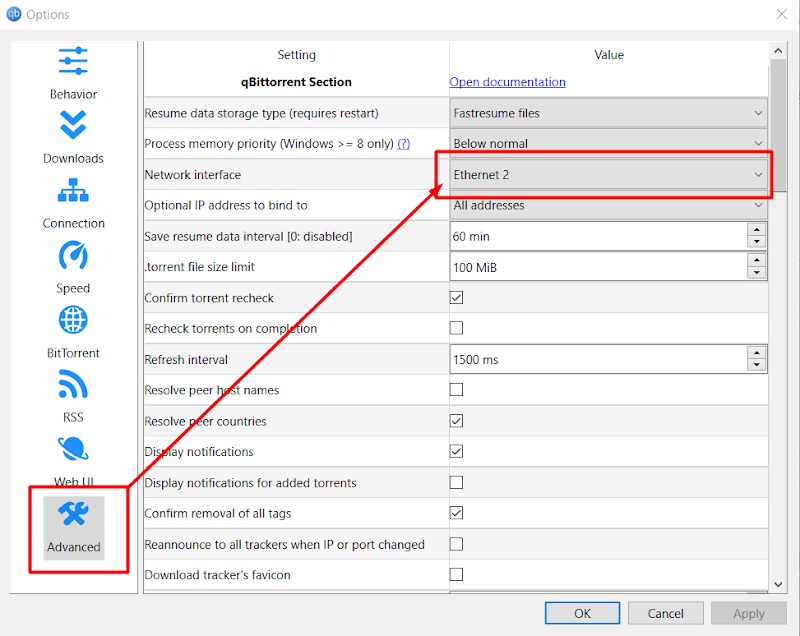
Task: Select the Resume data storage type label
Action: click(x=262, y=113)
